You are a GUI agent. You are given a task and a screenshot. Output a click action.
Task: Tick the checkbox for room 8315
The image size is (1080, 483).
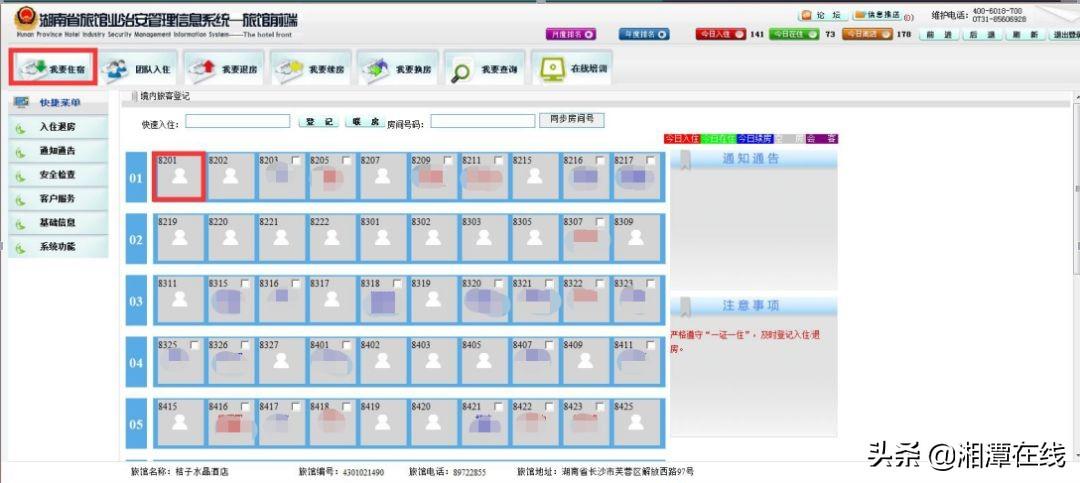(245, 283)
